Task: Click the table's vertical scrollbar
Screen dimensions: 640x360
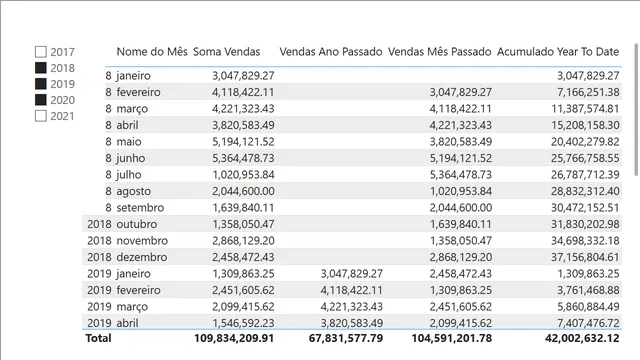Action: pyautogui.click(x=636, y=109)
